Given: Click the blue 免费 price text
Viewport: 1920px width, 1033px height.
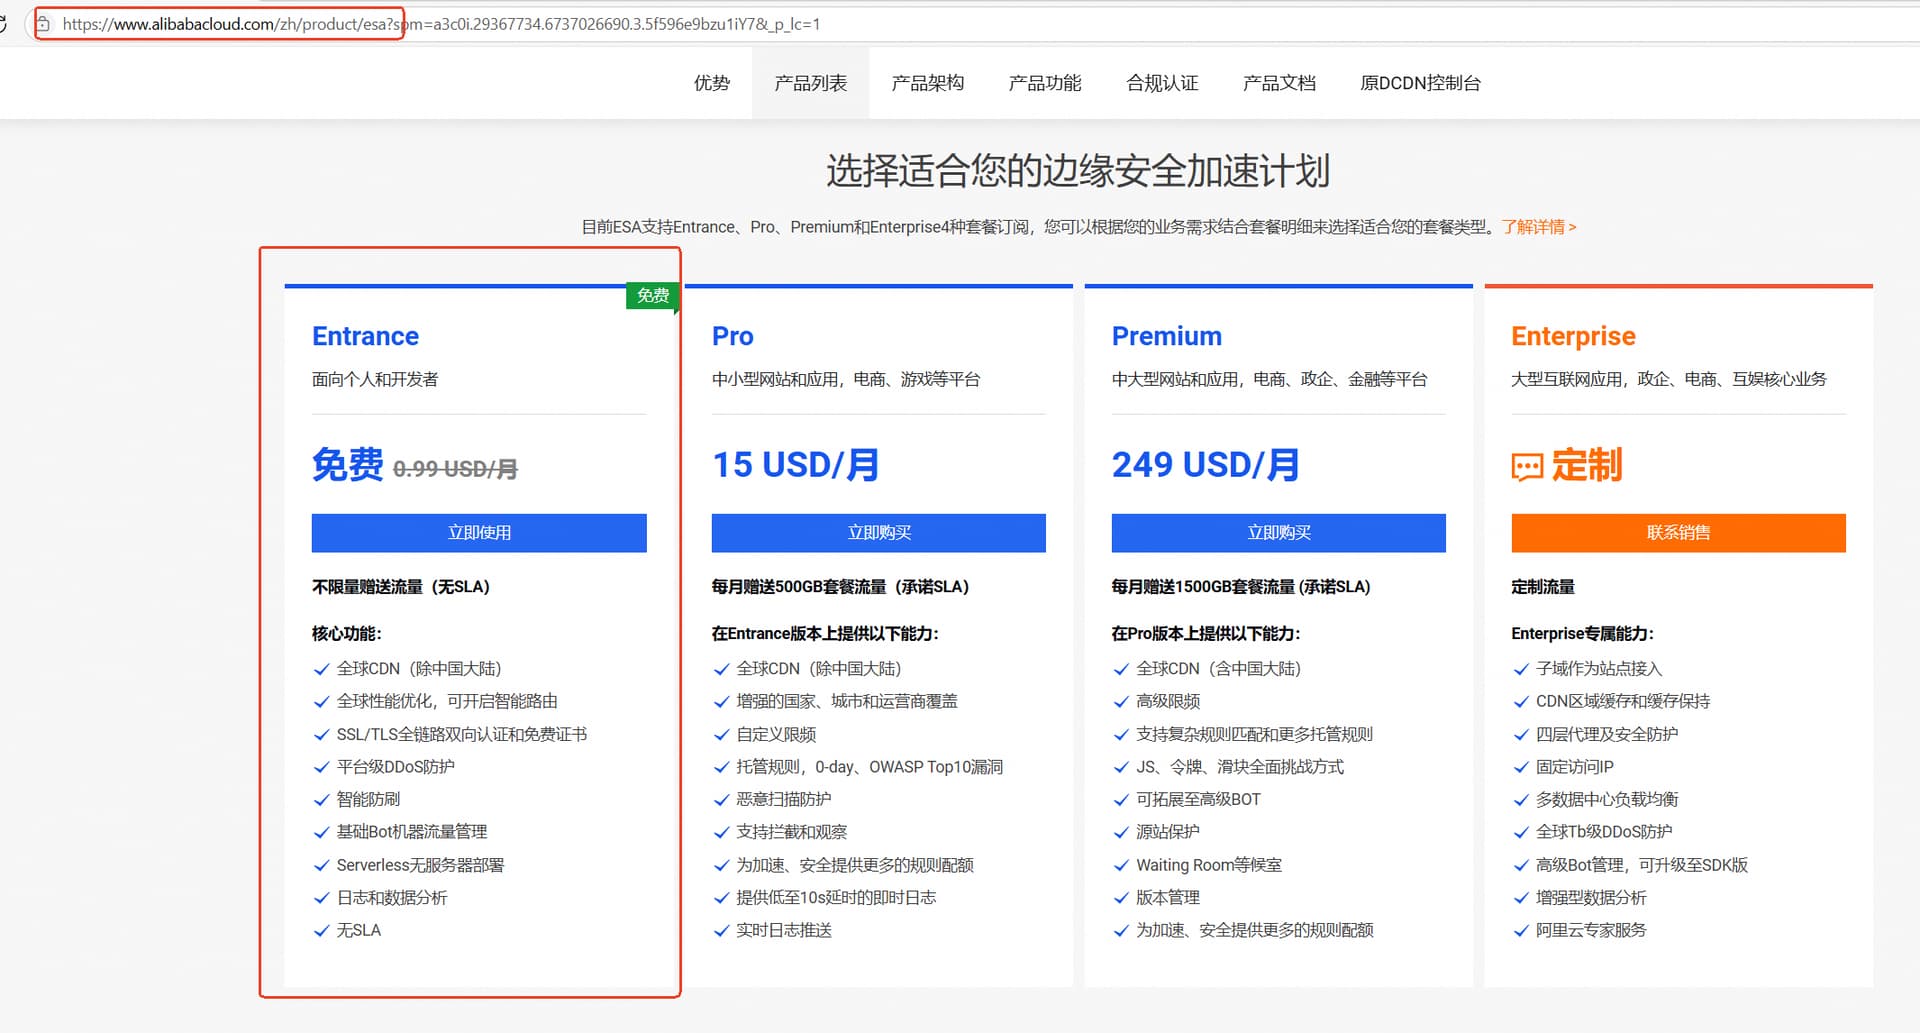Looking at the screenshot, I should click(347, 465).
